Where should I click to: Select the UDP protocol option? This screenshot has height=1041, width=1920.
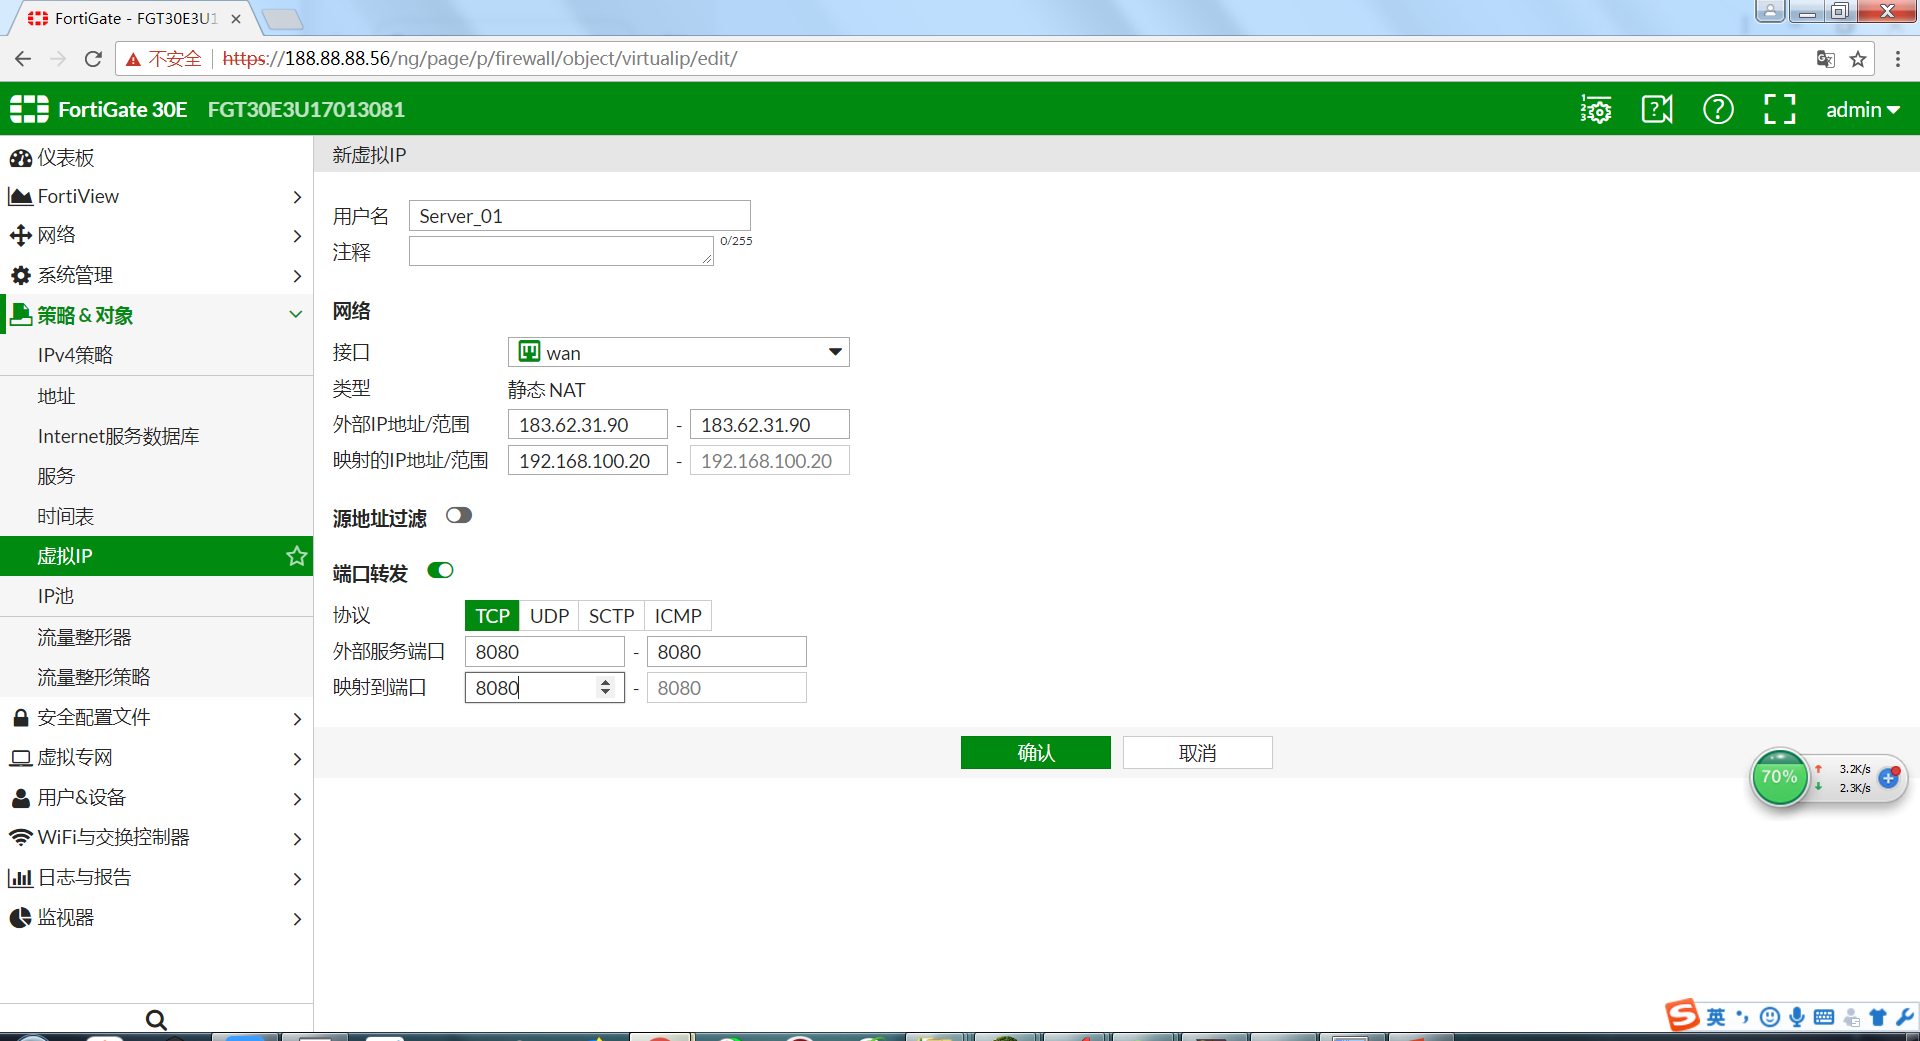click(x=549, y=616)
